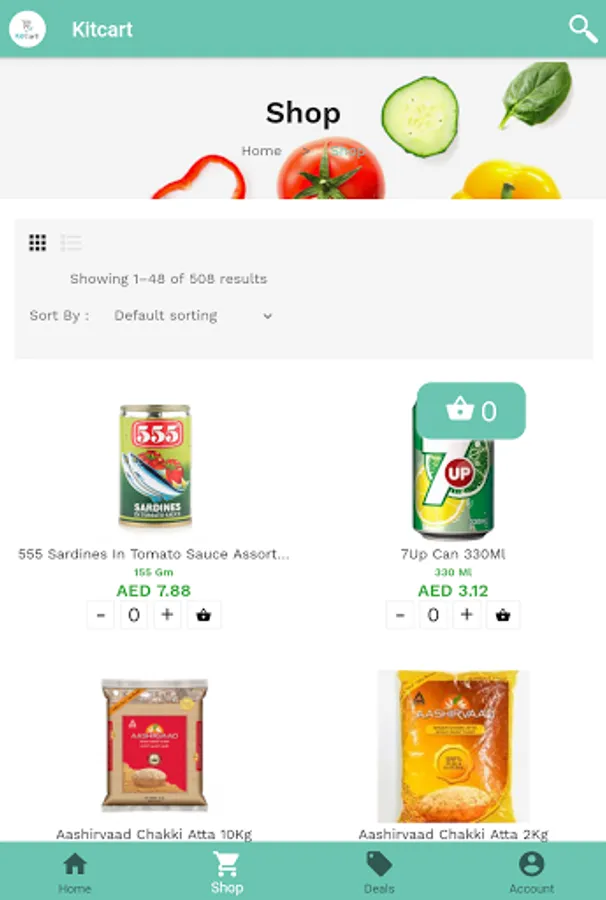
Task: Add 7Up Can to basket
Action: (x=503, y=615)
